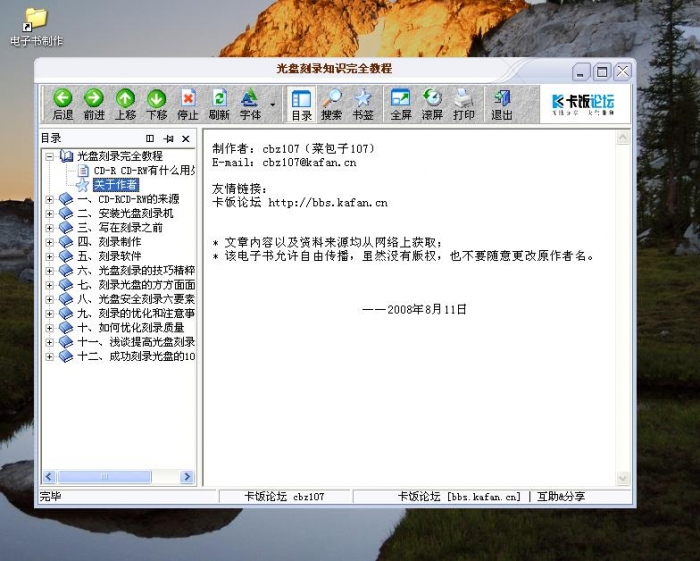Toggle the 目录 (Contents) panel button
The height and width of the screenshot is (561, 700).
click(x=301, y=103)
